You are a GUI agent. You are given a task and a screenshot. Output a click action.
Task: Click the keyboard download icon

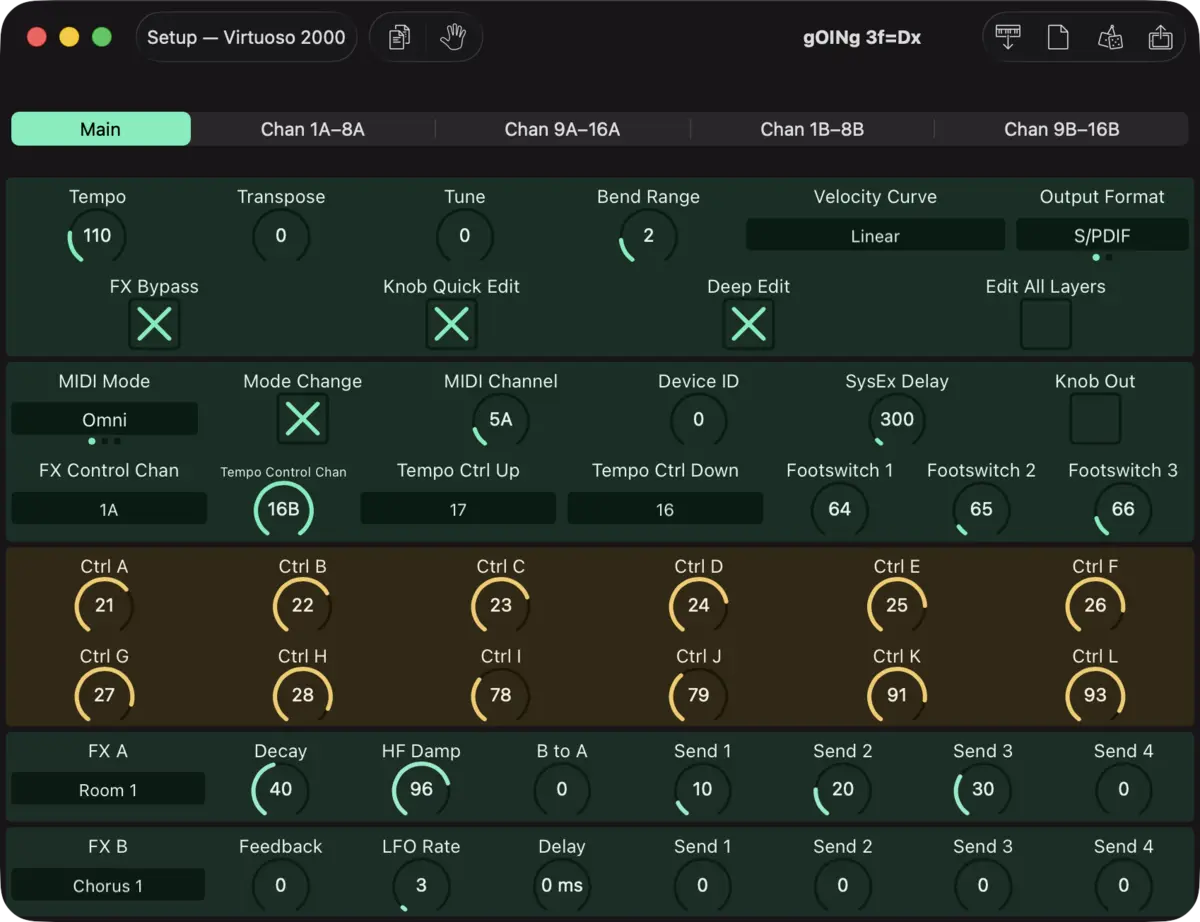coord(1008,38)
